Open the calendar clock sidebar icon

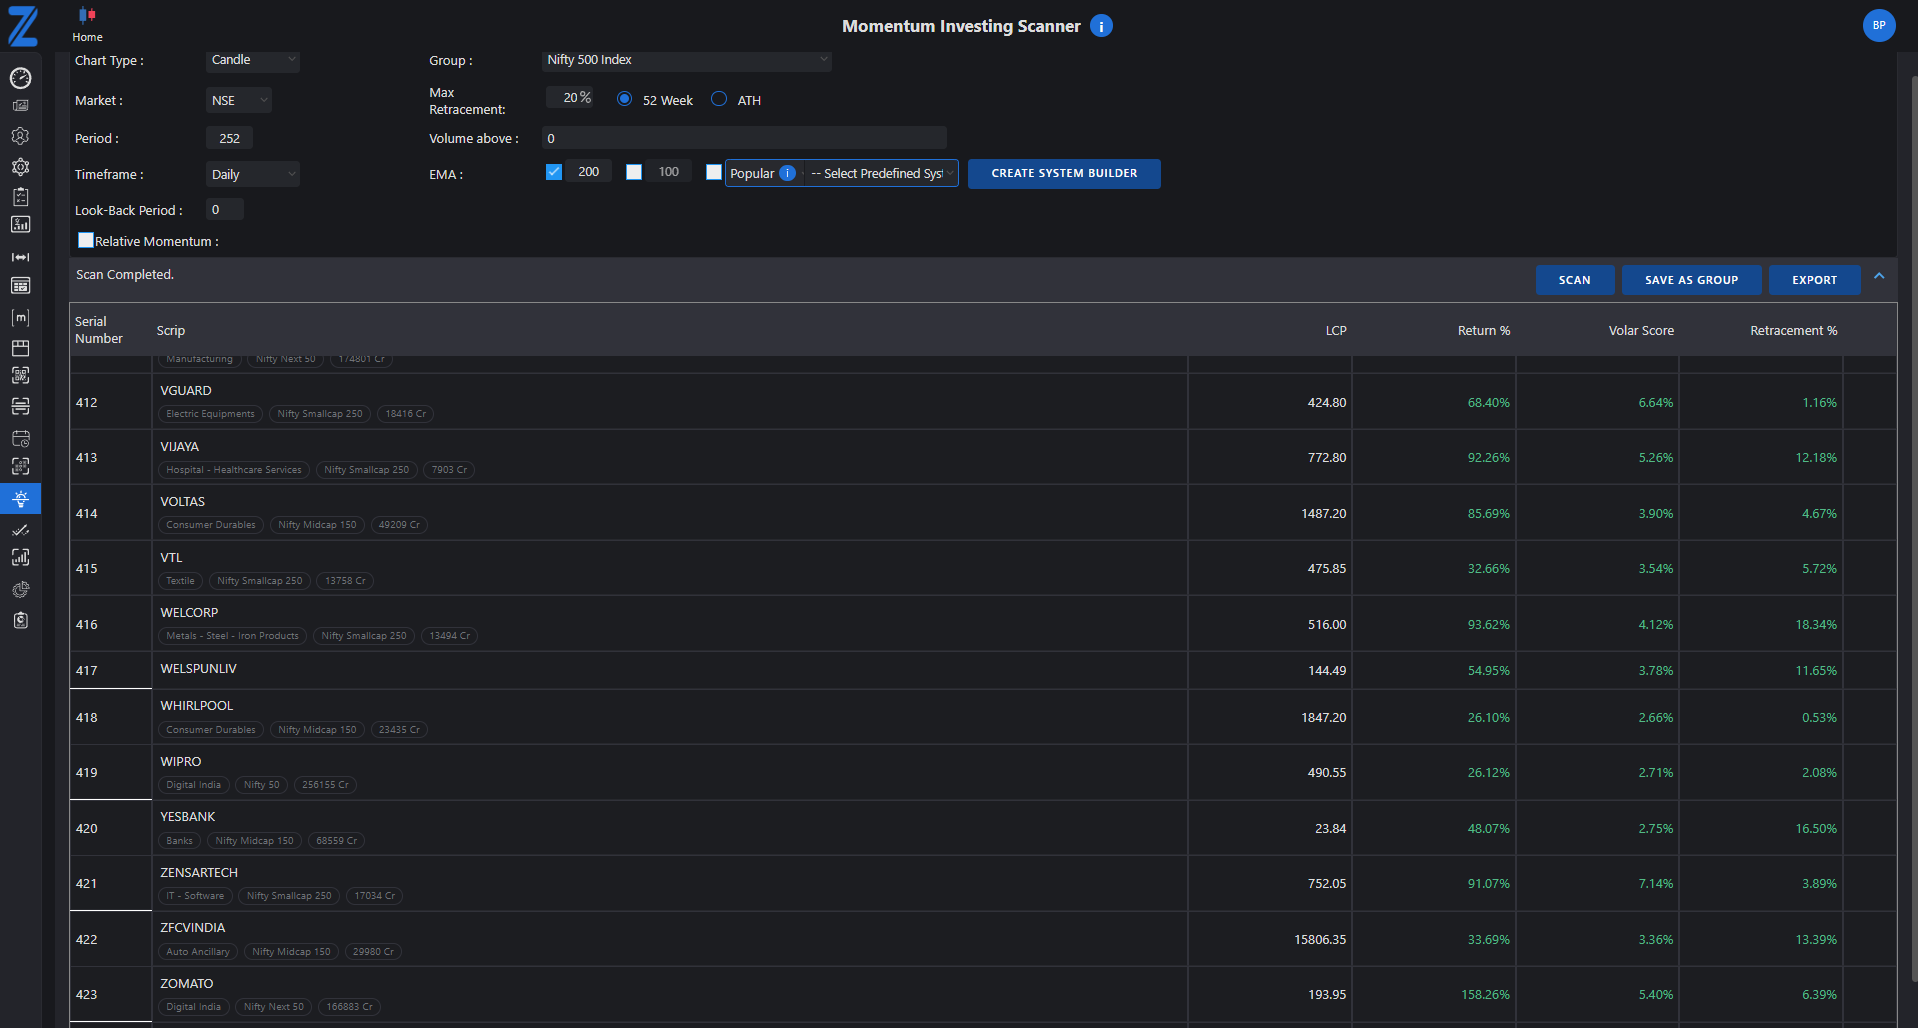pyautogui.click(x=20, y=438)
